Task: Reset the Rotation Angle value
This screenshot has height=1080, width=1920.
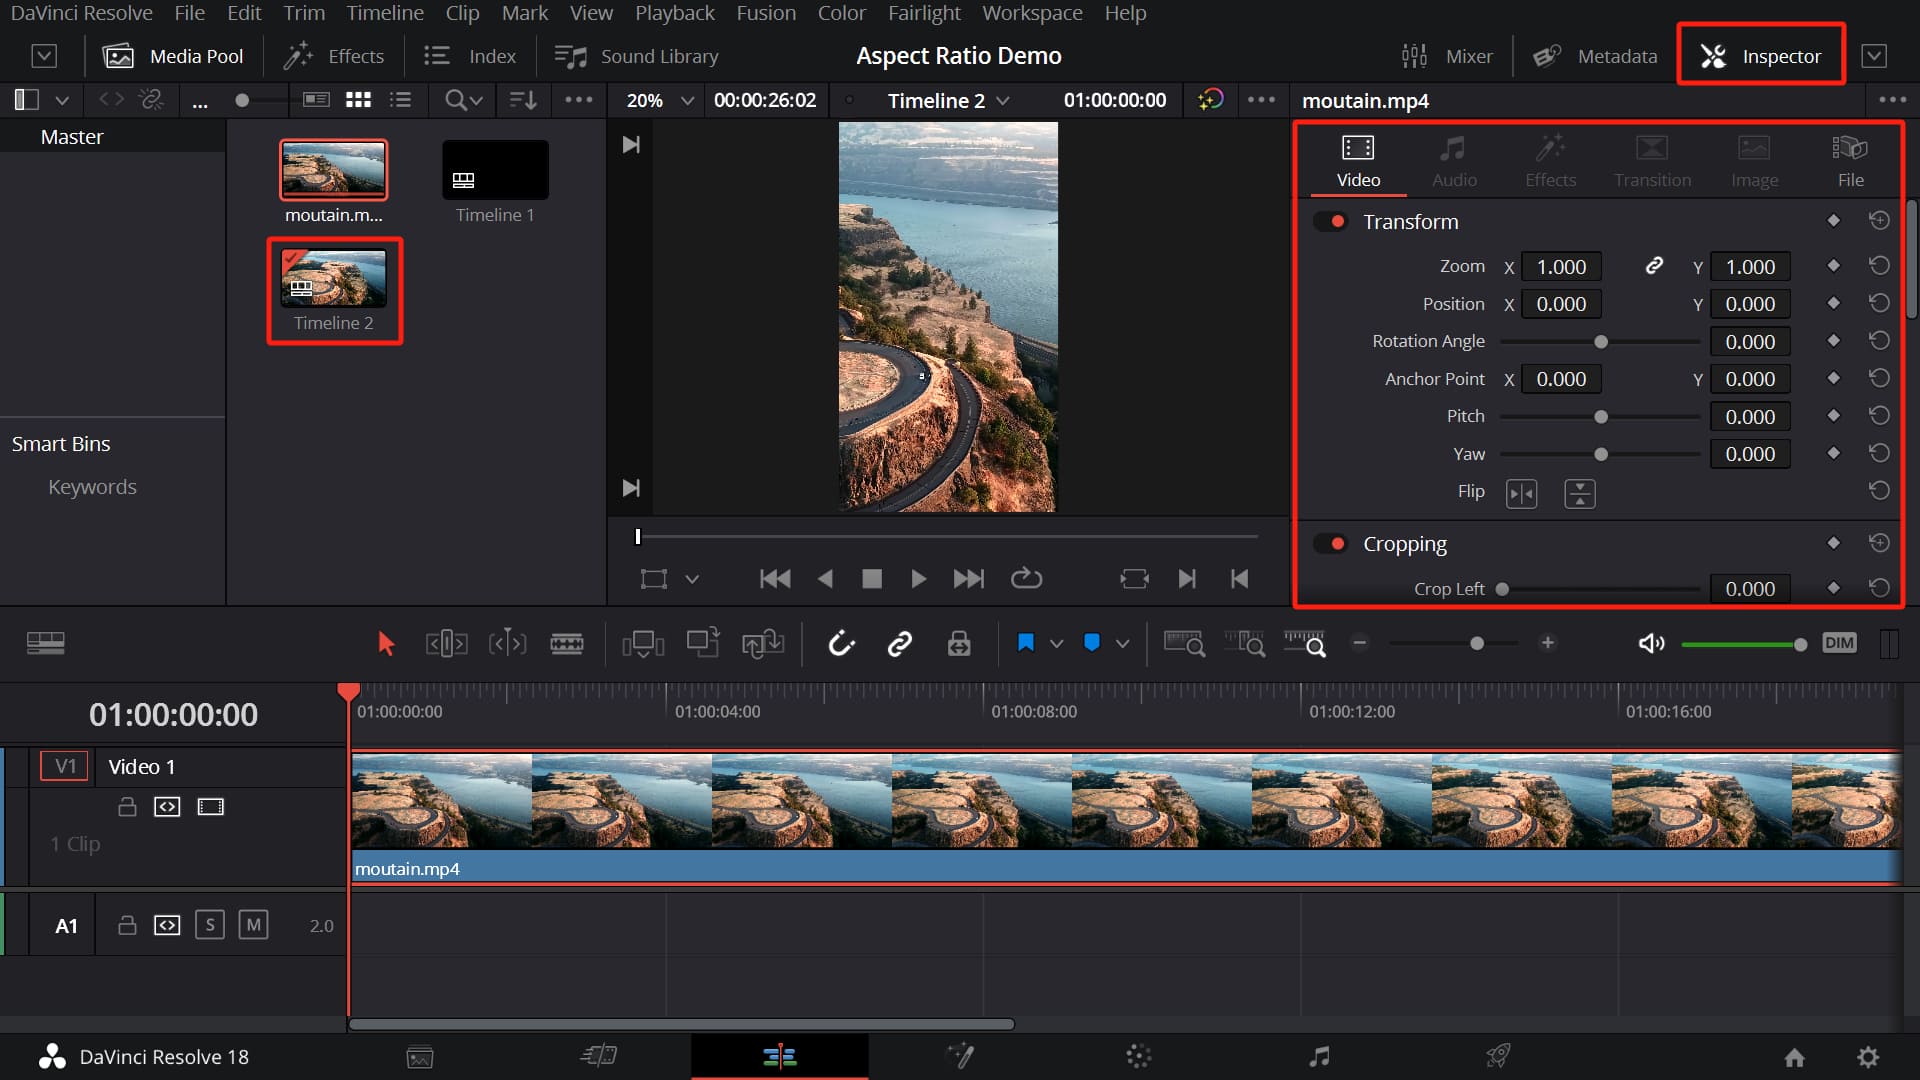Action: coord(1878,340)
